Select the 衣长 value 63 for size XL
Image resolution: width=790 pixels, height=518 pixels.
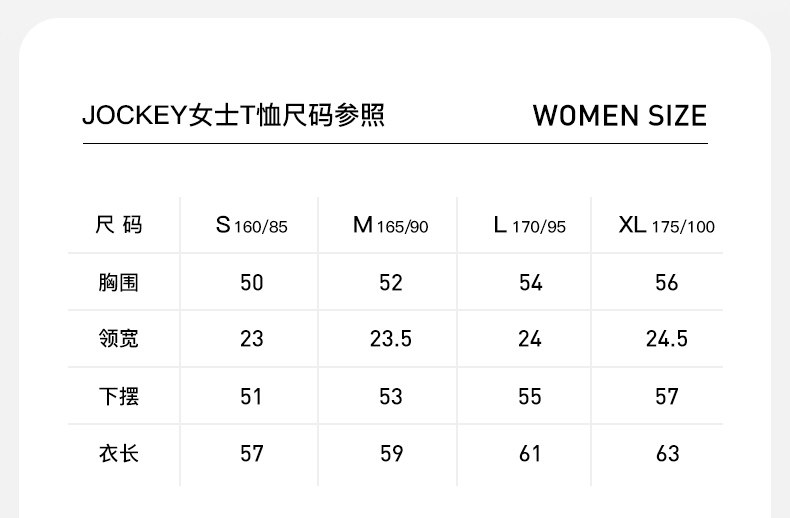[x=667, y=454]
